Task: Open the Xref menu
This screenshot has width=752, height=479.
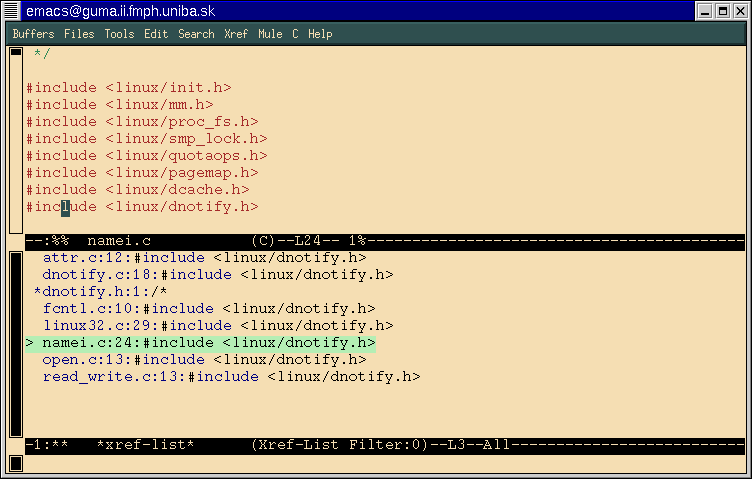Action: 236,34
